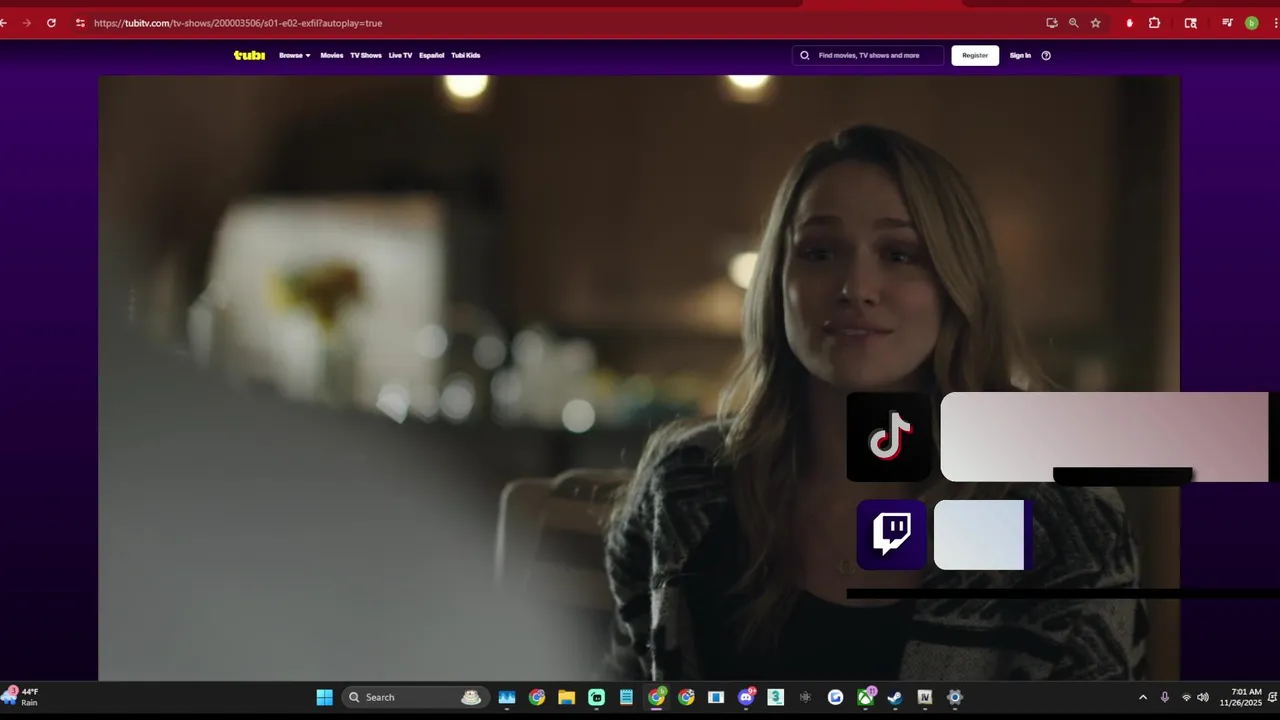The width and height of the screenshot is (1280, 720).
Task: Open Settings gear in taskbar
Action: pos(955,697)
